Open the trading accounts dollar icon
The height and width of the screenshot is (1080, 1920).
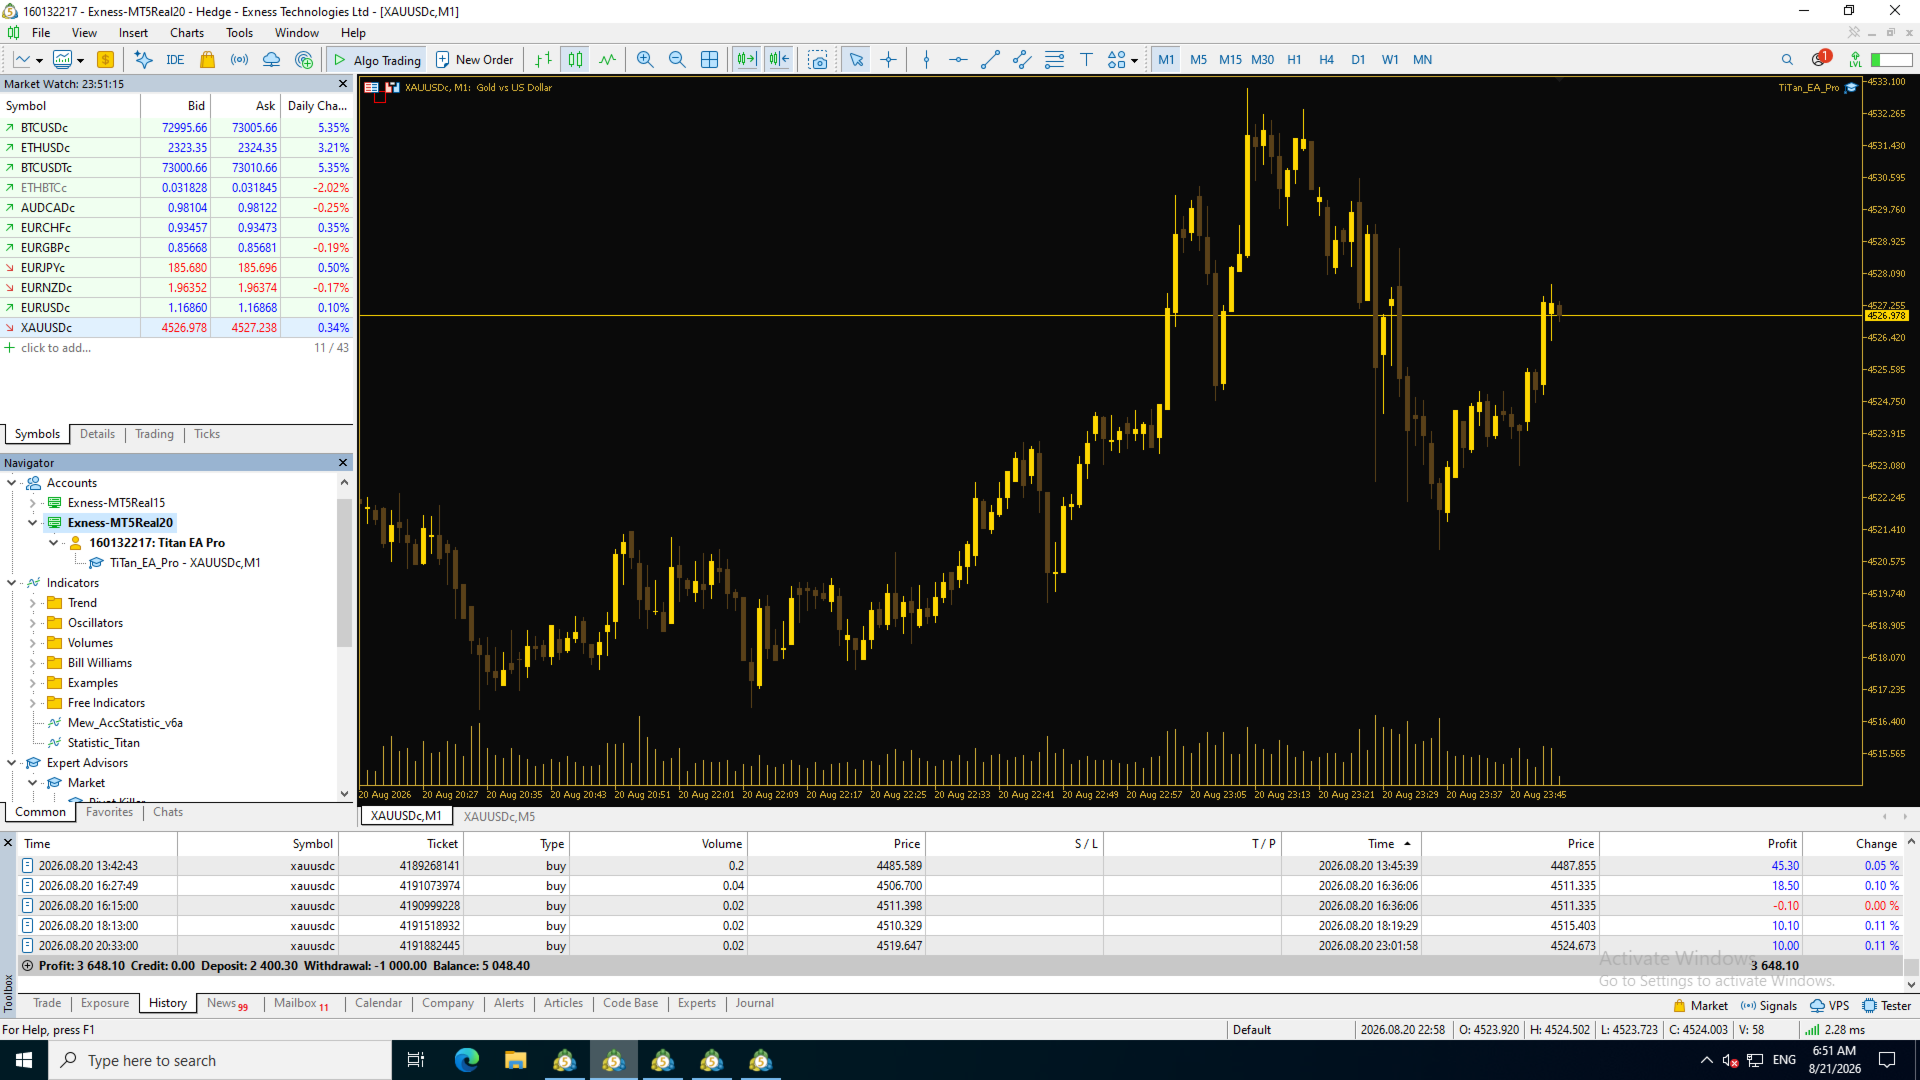click(105, 60)
